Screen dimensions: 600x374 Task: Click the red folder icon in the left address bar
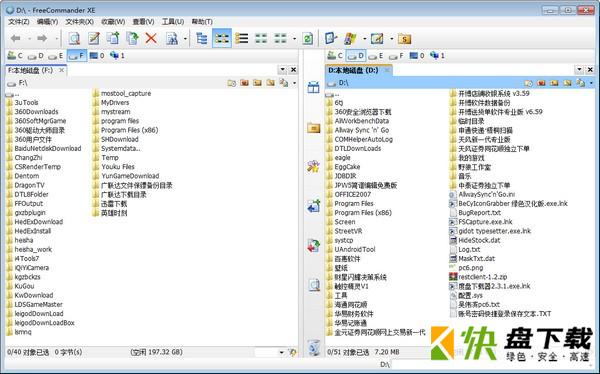click(x=245, y=83)
